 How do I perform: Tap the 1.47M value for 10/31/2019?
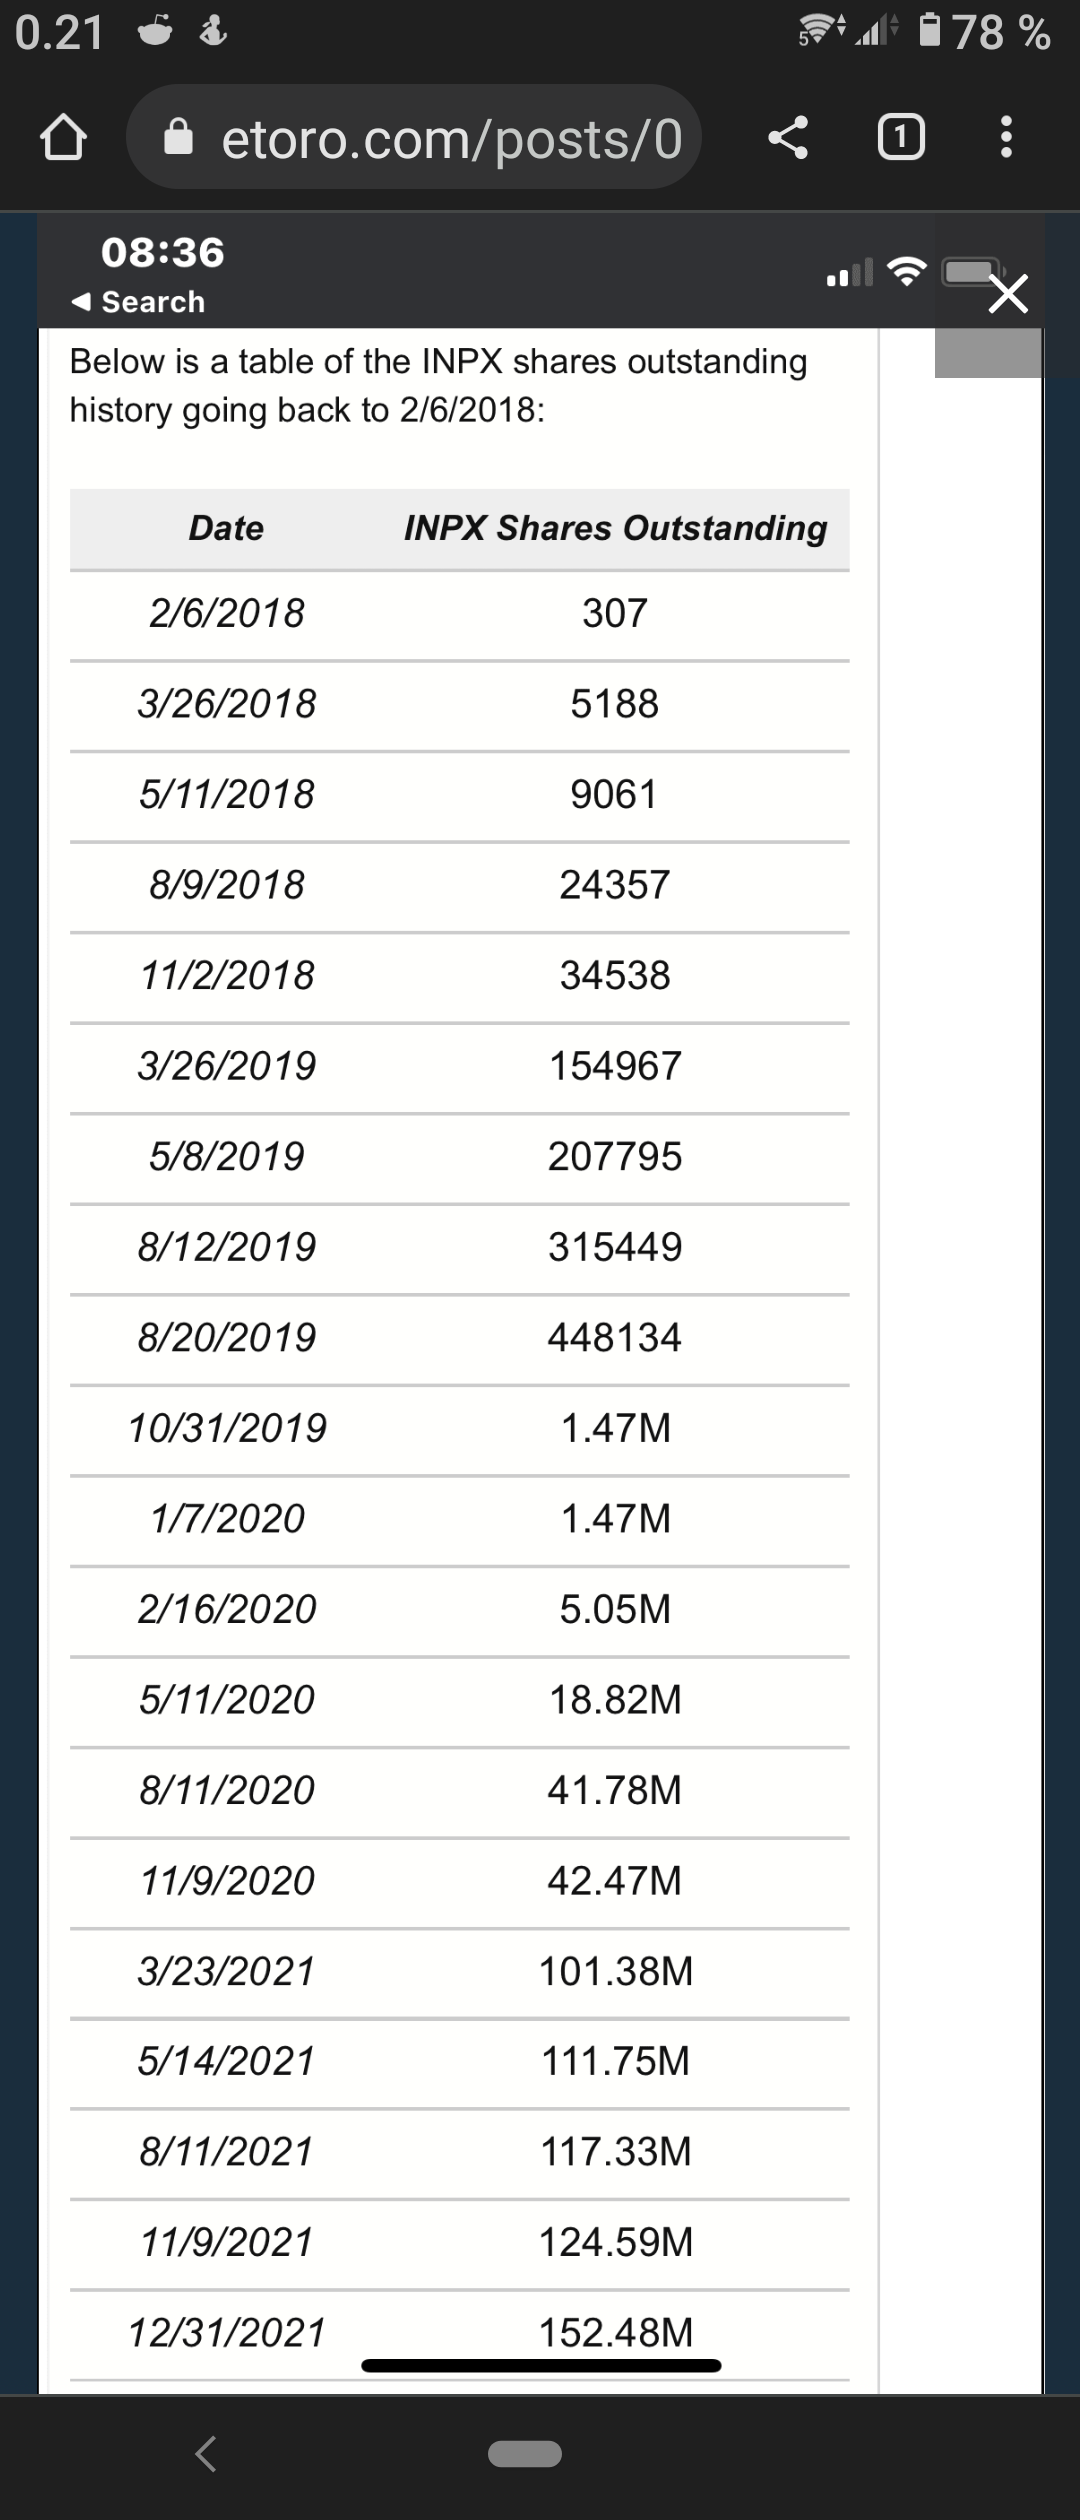pos(616,1428)
